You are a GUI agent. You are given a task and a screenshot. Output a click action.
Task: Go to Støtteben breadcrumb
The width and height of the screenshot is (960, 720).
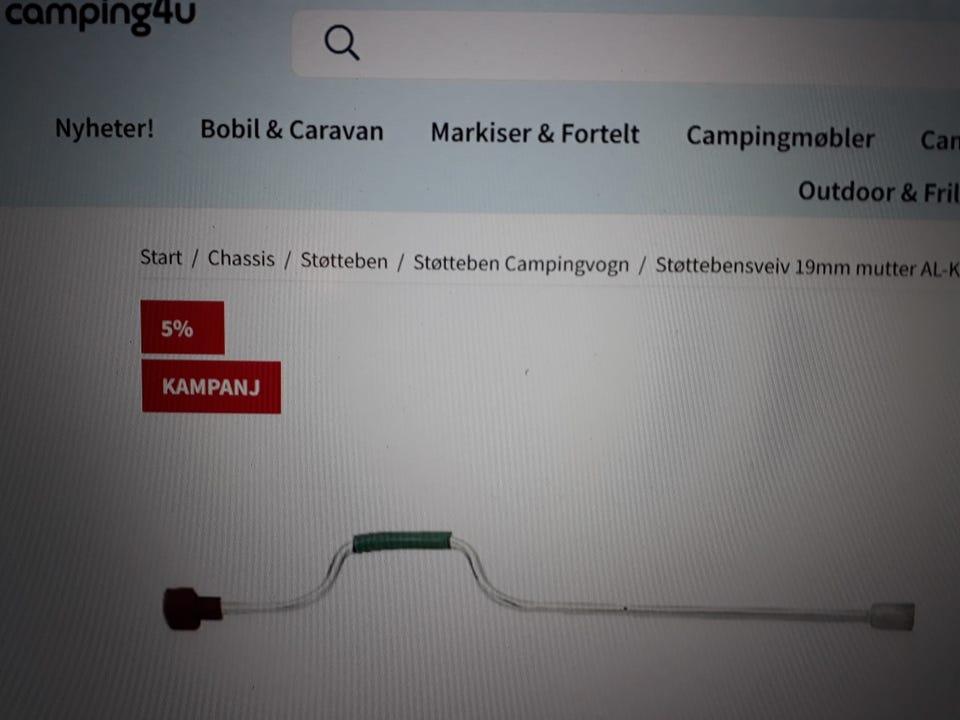coord(343,261)
